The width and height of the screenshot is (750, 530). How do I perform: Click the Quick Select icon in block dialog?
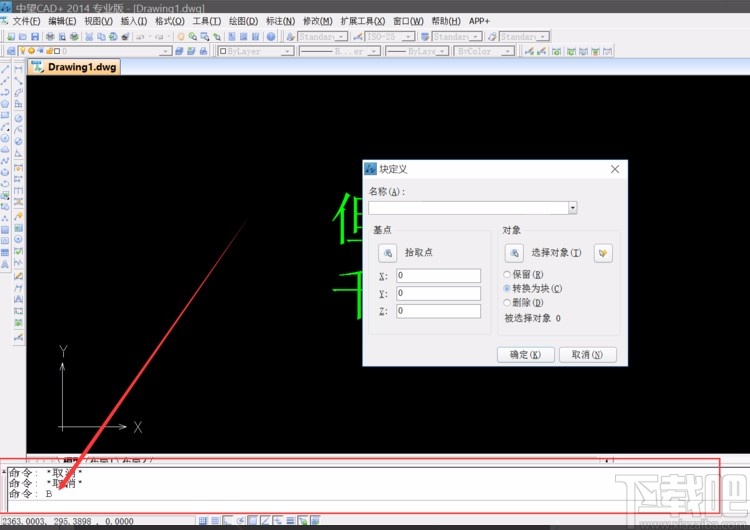[603, 253]
